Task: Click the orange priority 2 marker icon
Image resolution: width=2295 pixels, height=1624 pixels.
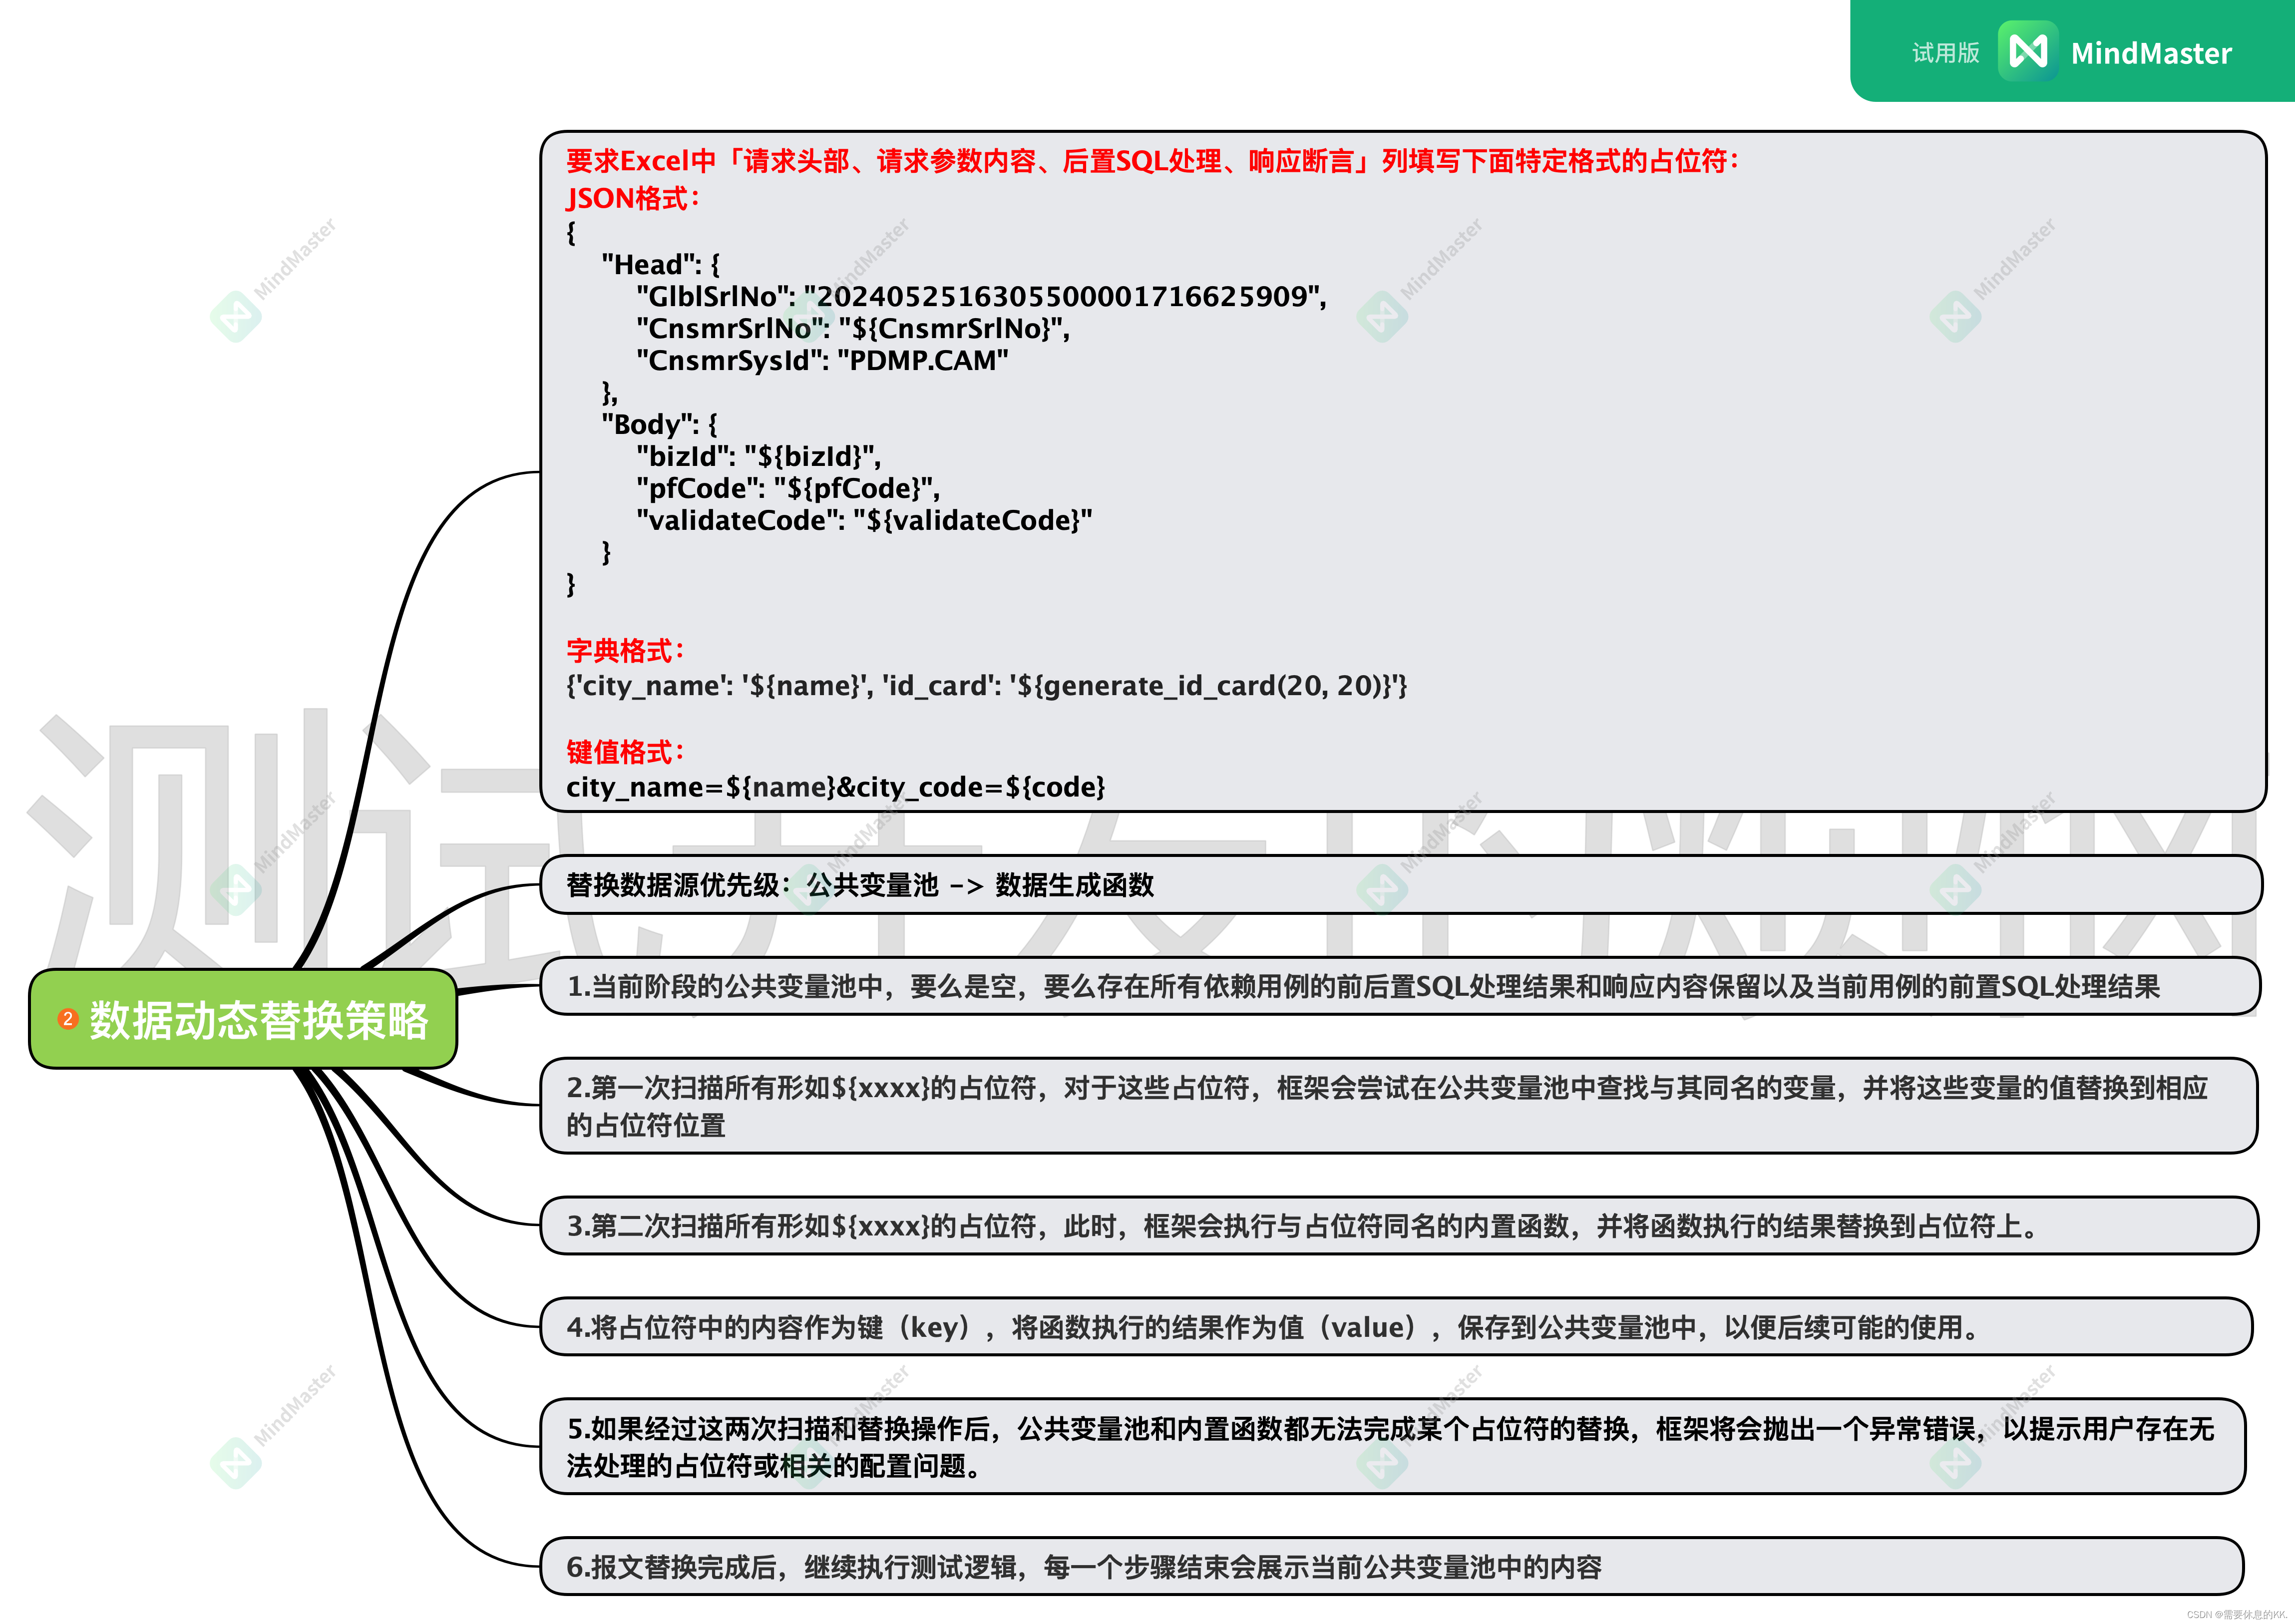Action: 67,1019
